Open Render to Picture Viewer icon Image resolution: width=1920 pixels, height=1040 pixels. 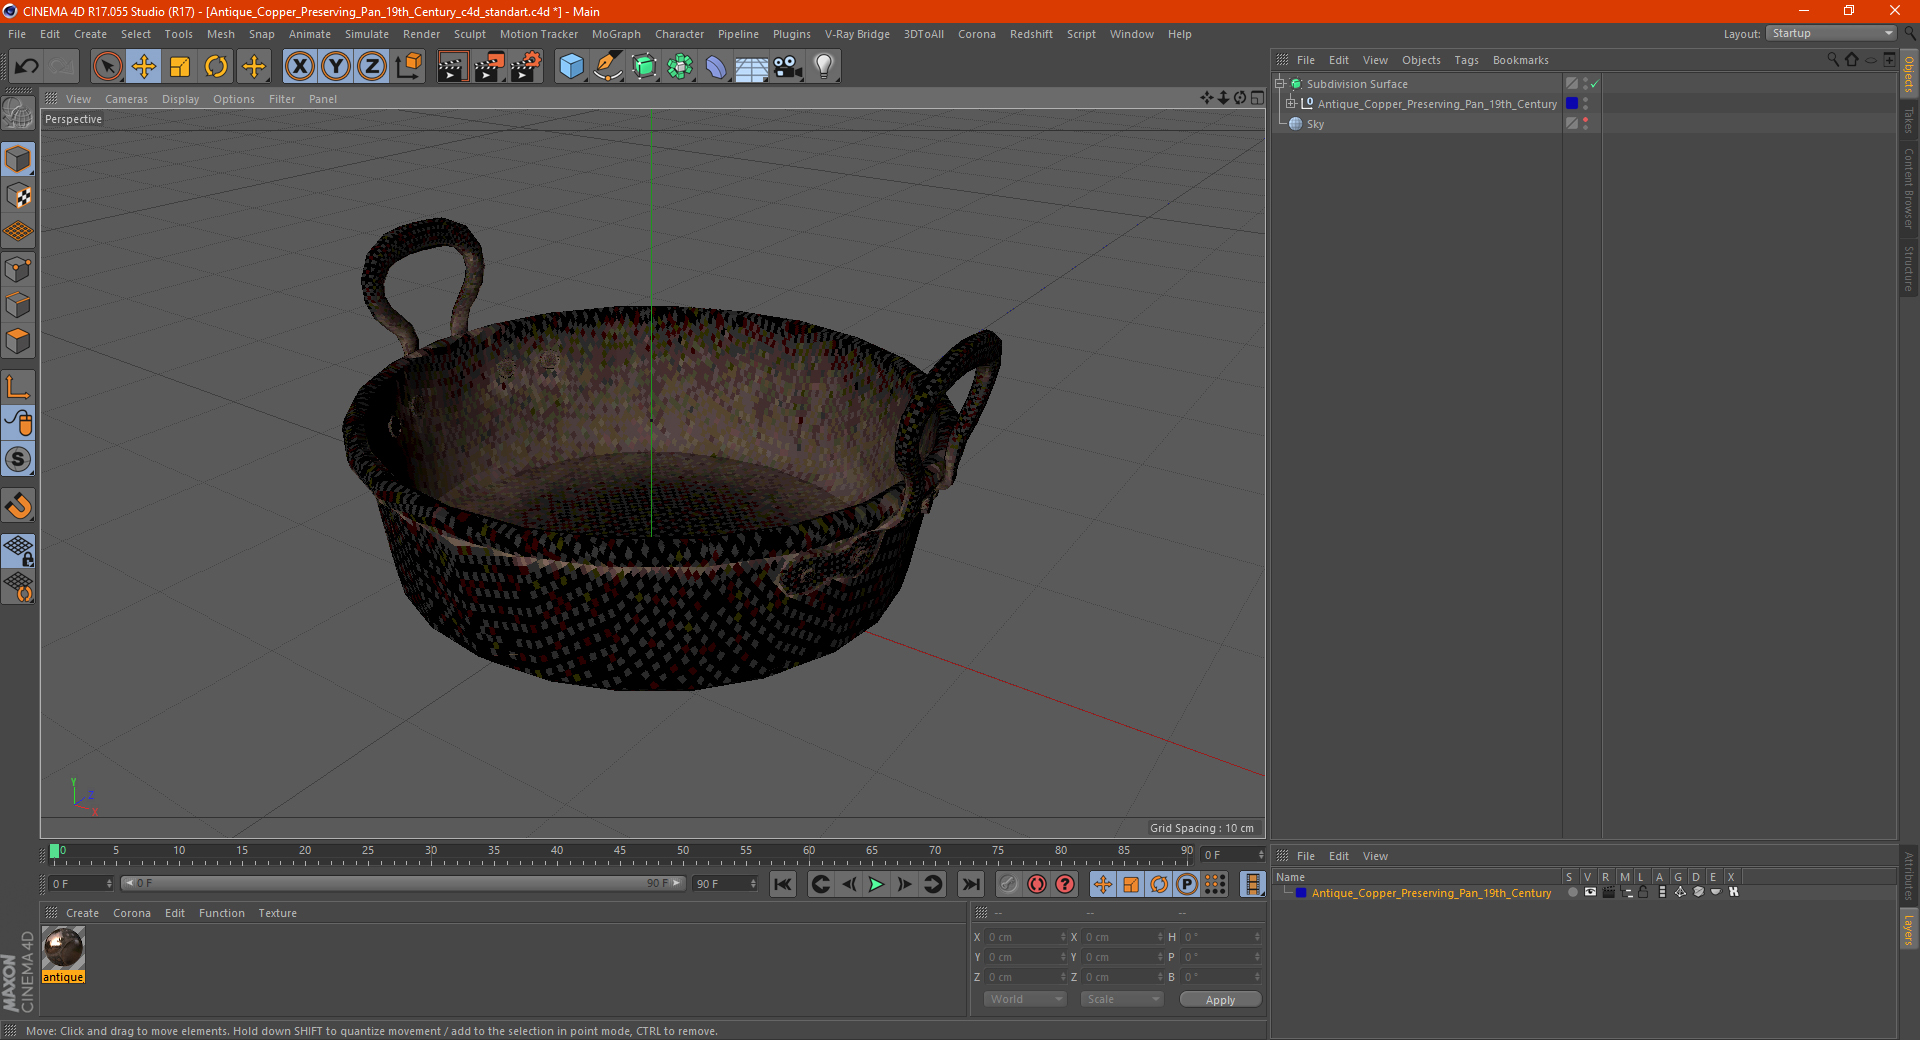[x=489, y=67]
